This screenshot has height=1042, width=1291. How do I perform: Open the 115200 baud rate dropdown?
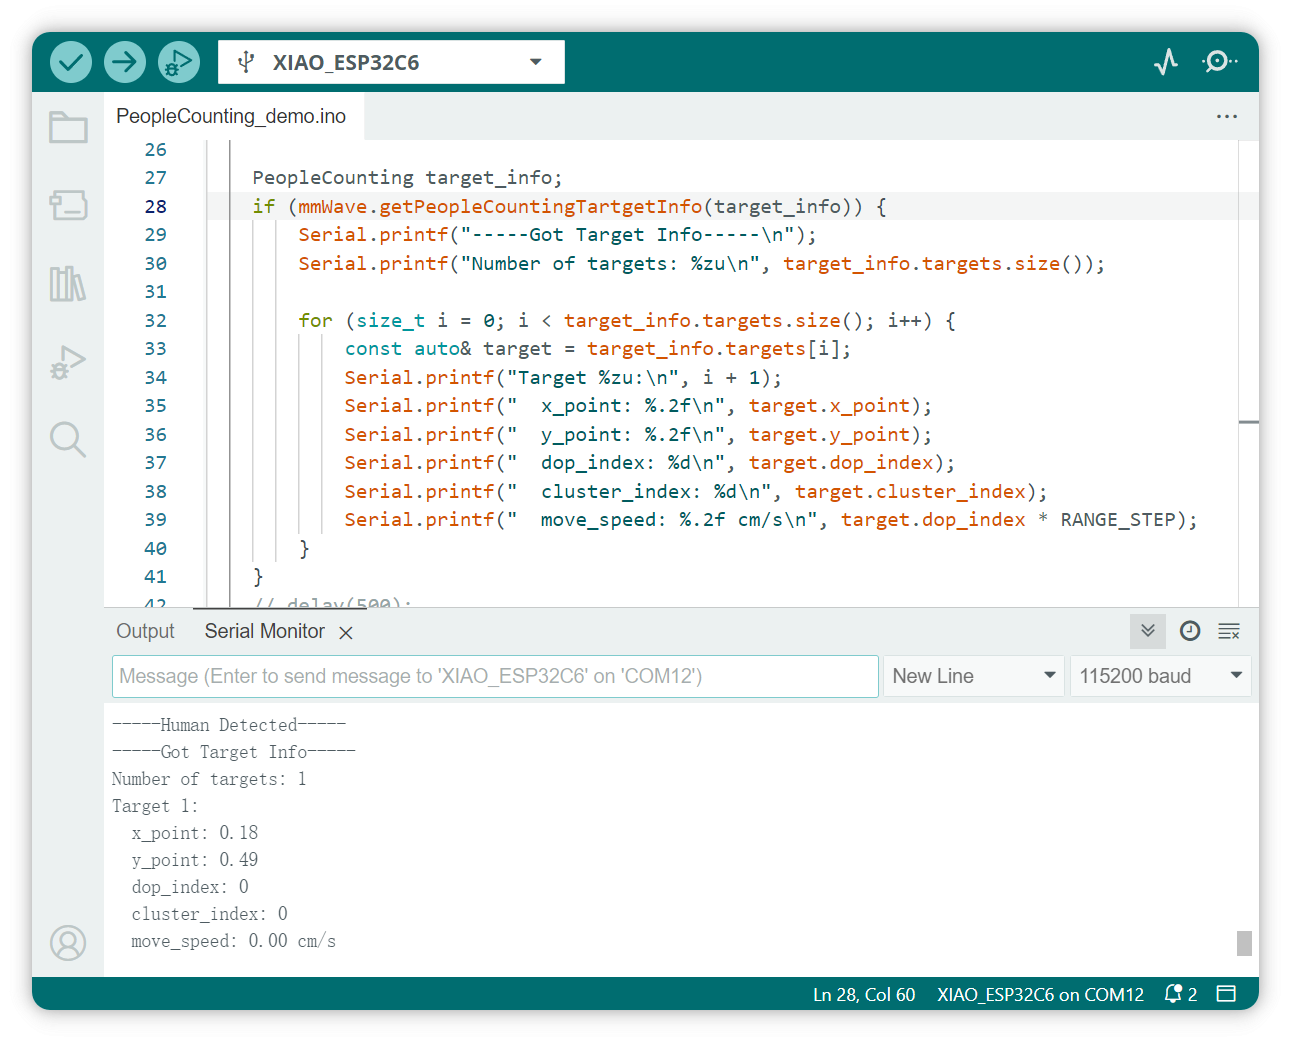coord(1160,676)
